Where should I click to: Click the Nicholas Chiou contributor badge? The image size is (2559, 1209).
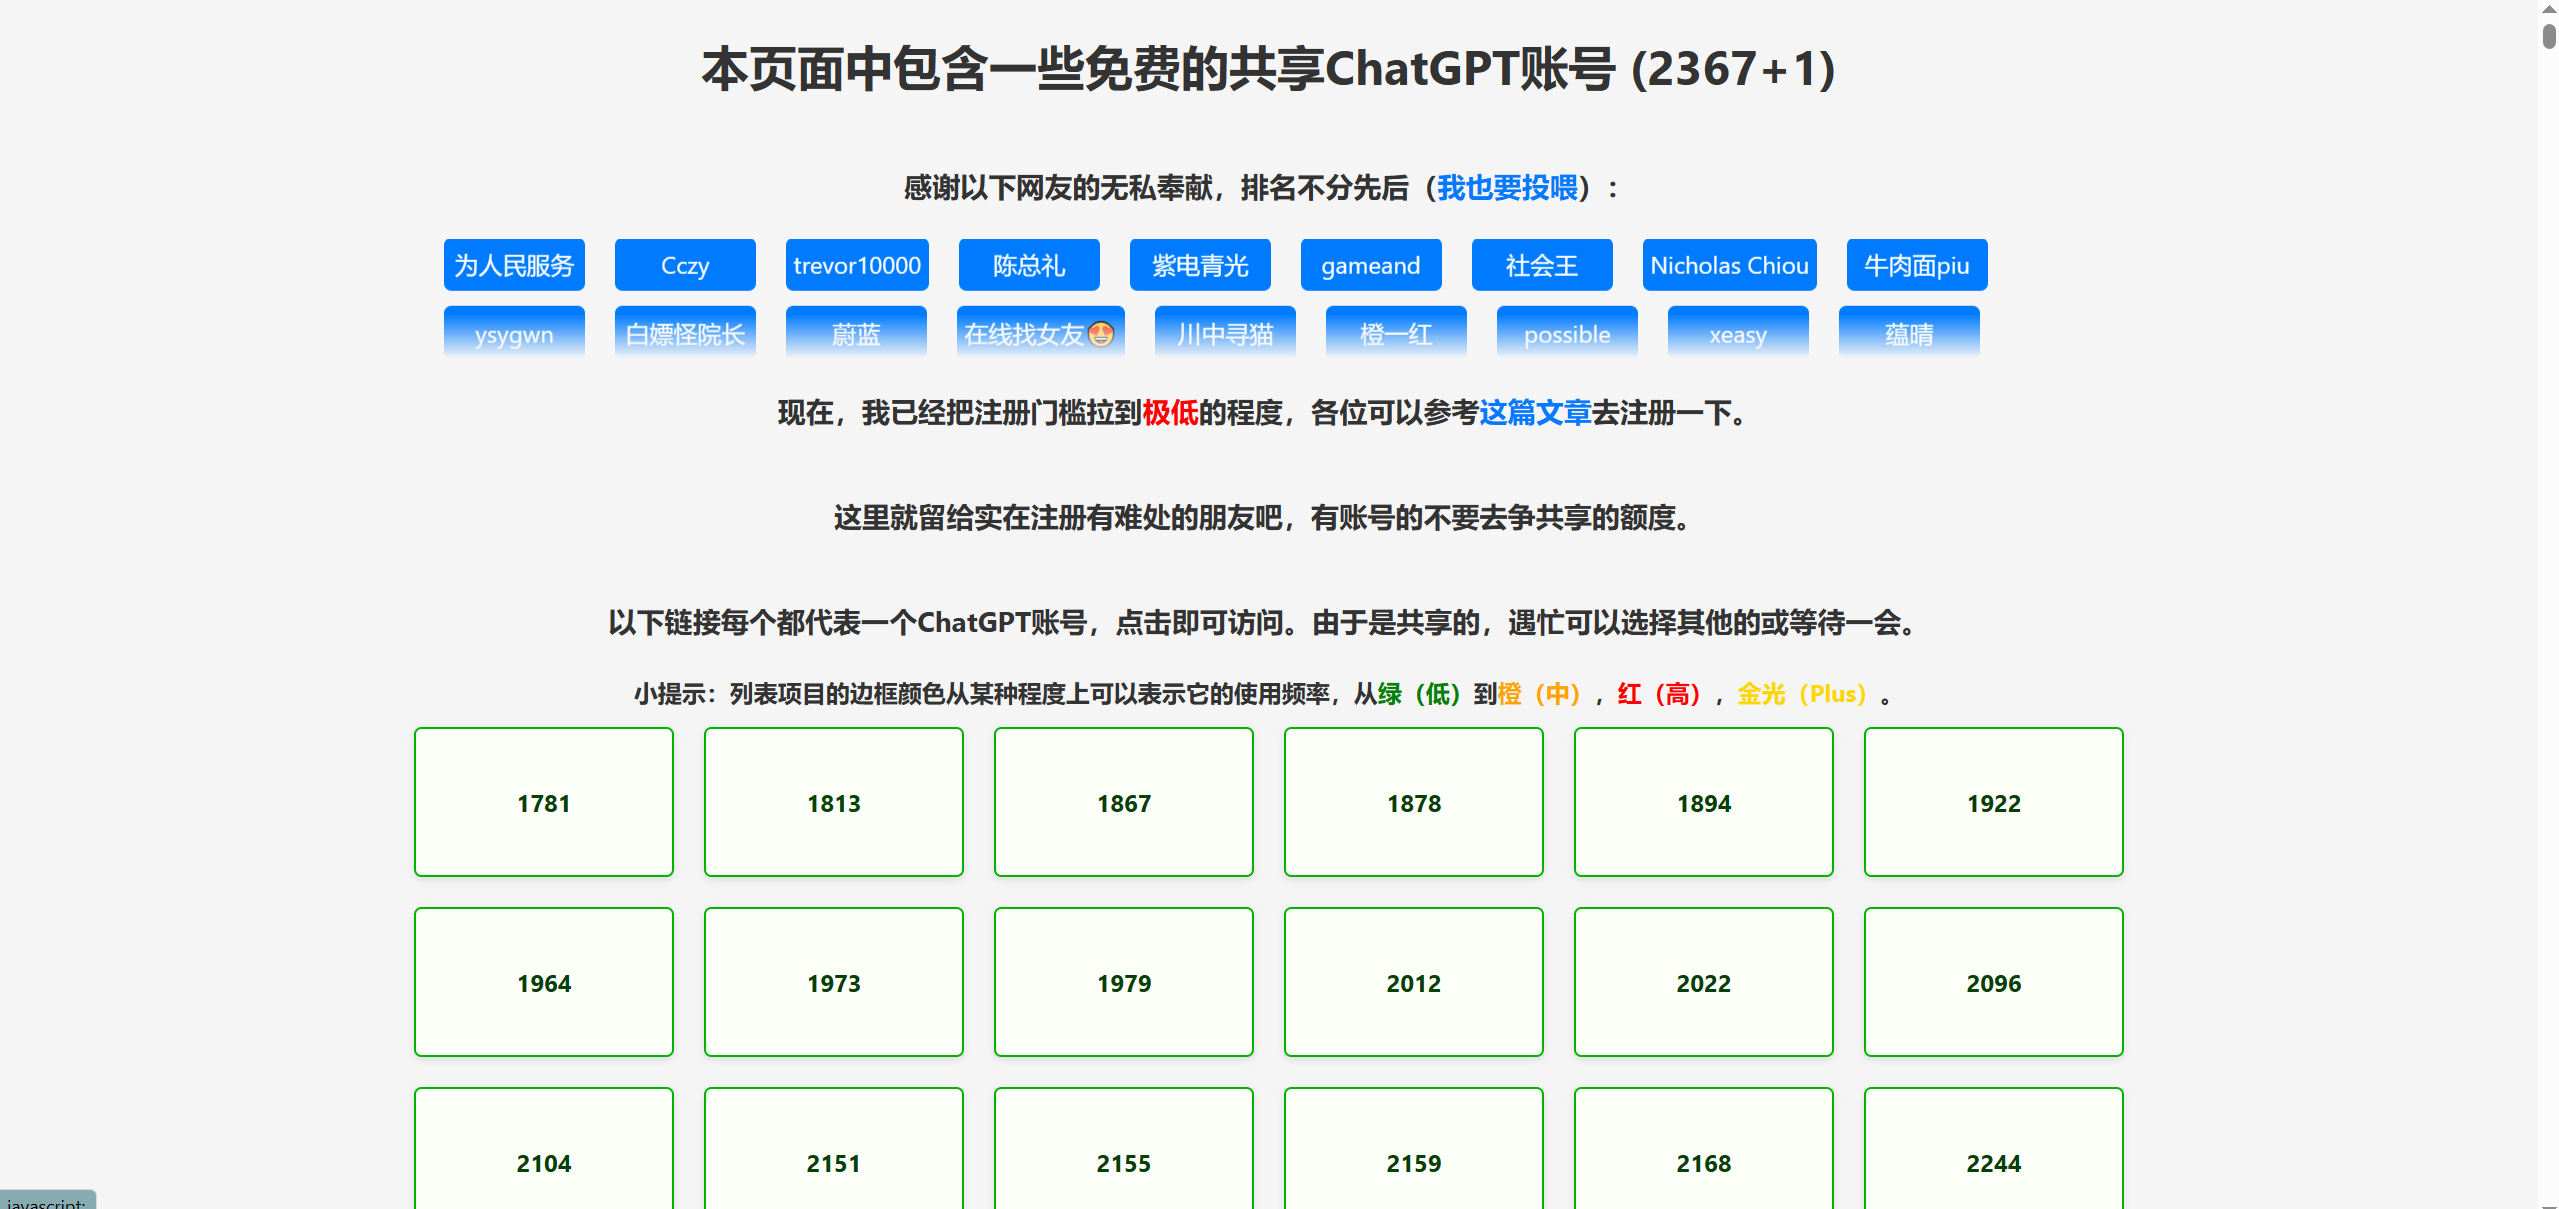[1729, 265]
